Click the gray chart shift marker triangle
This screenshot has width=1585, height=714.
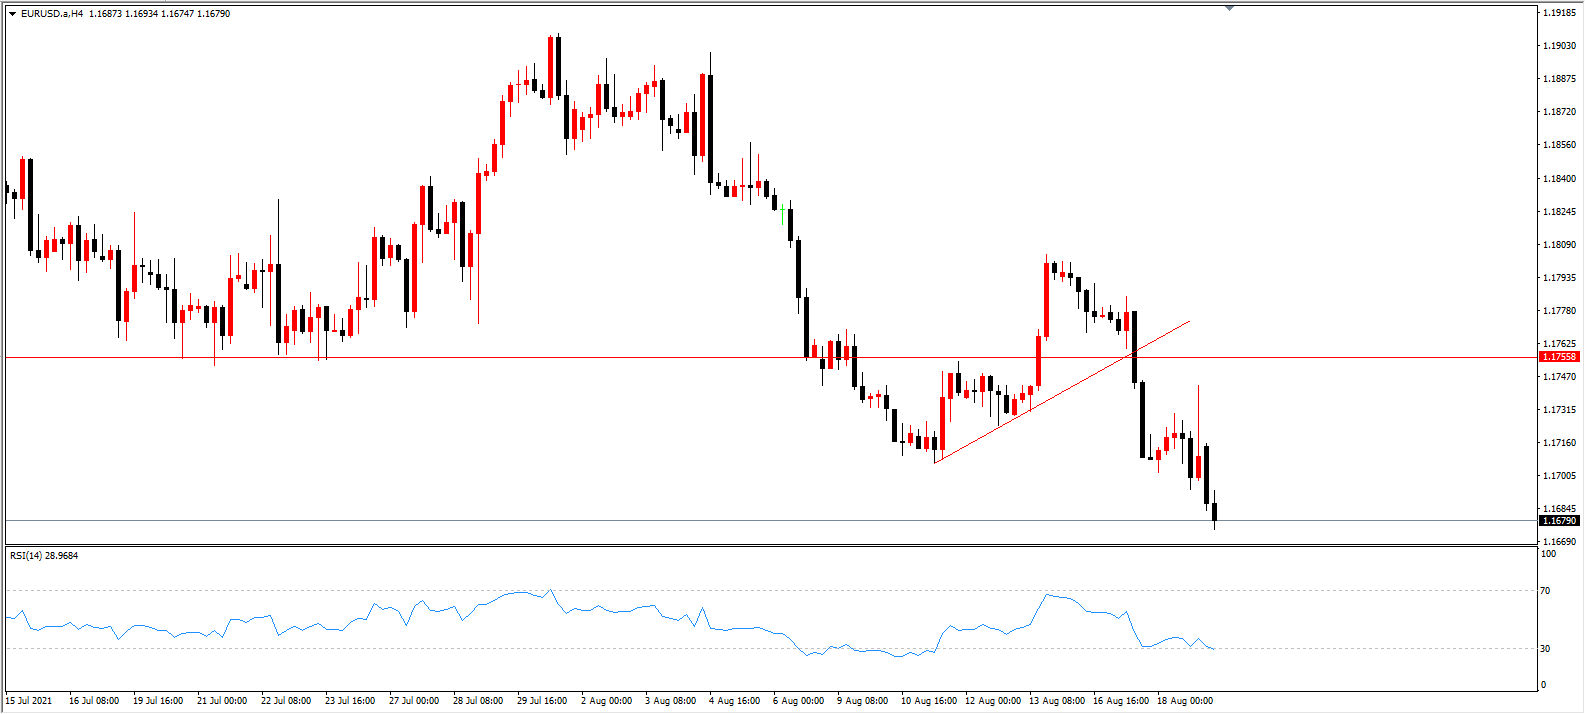pyautogui.click(x=1229, y=8)
